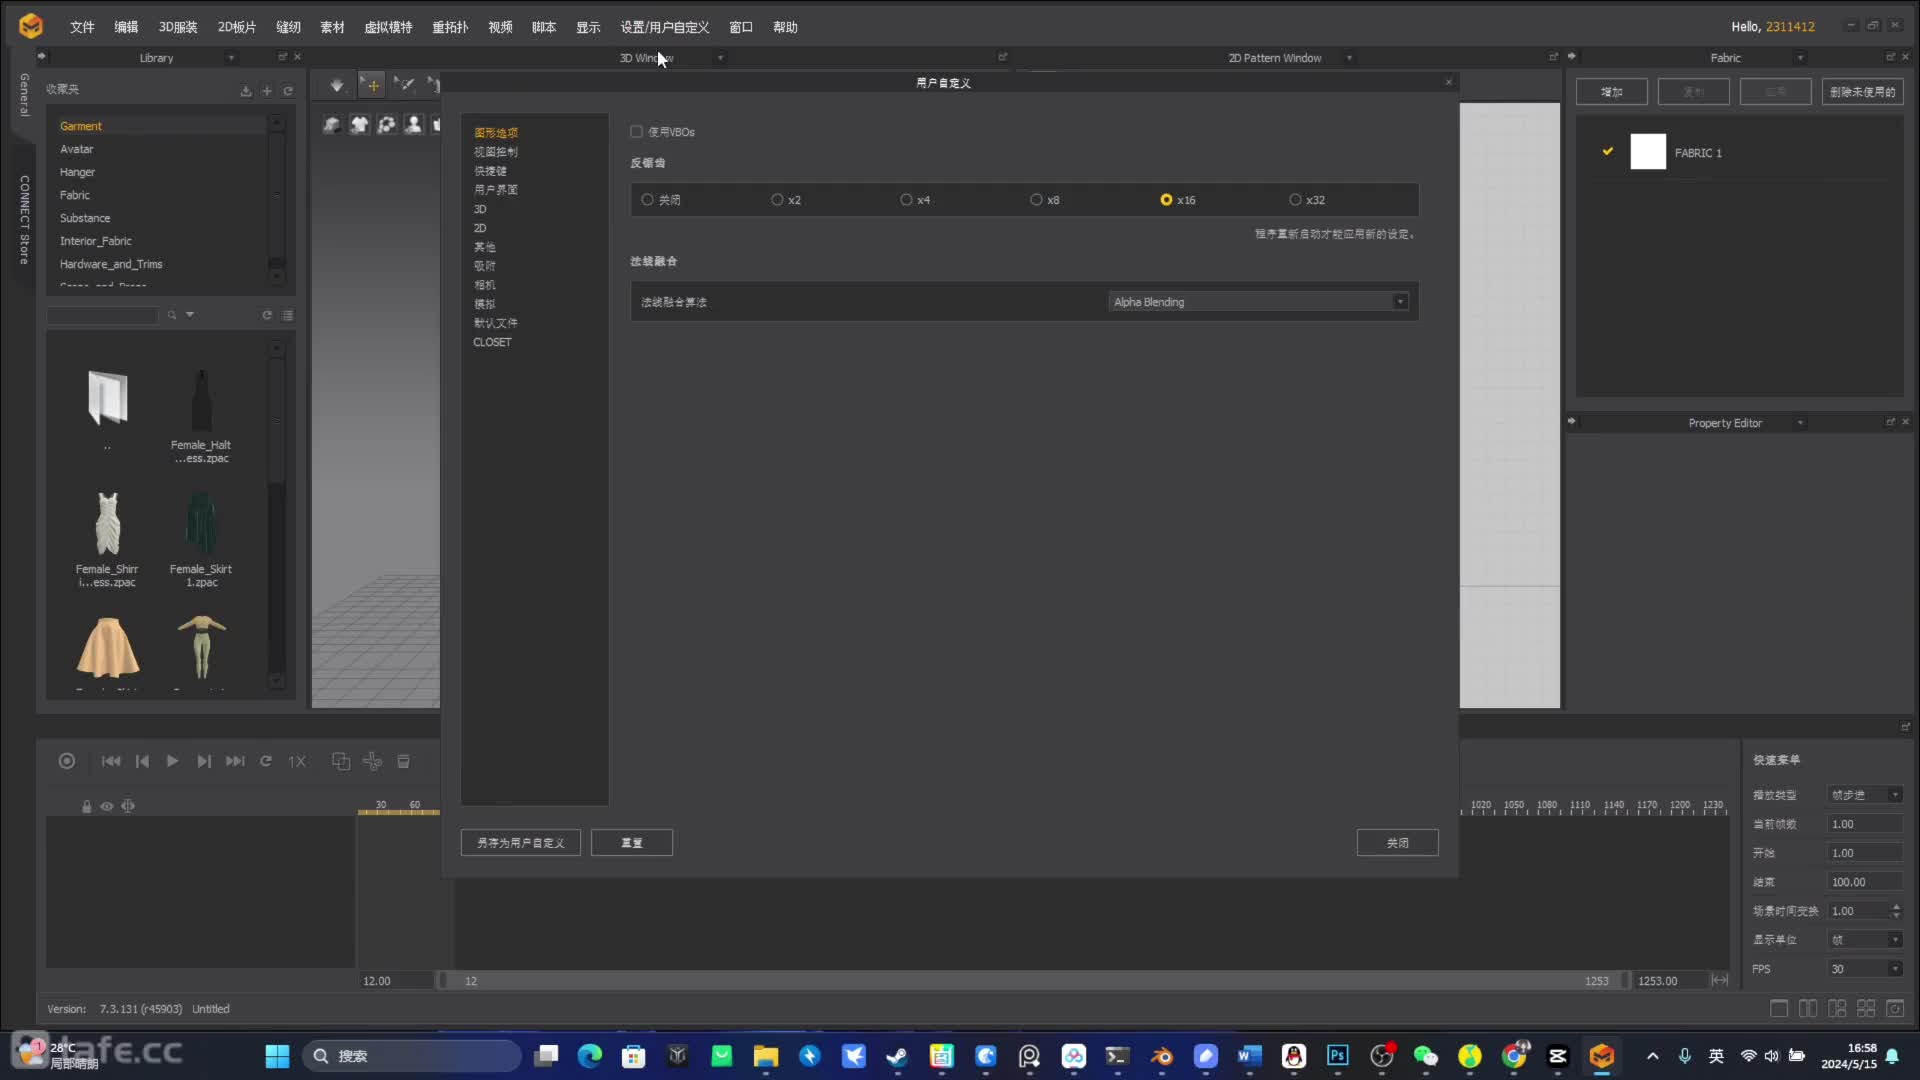Jump to the timeline end

pos(235,761)
